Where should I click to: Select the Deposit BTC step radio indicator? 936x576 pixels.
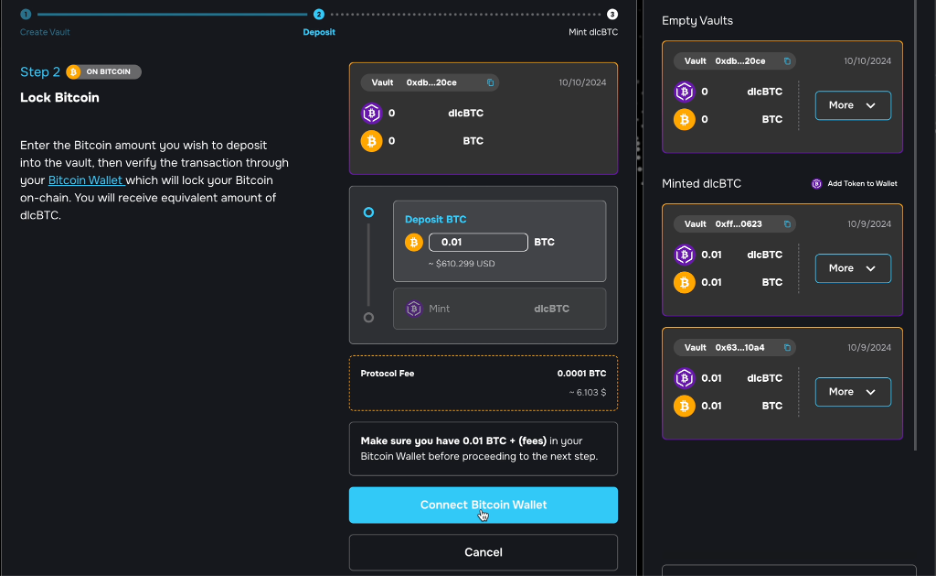click(369, 212)
